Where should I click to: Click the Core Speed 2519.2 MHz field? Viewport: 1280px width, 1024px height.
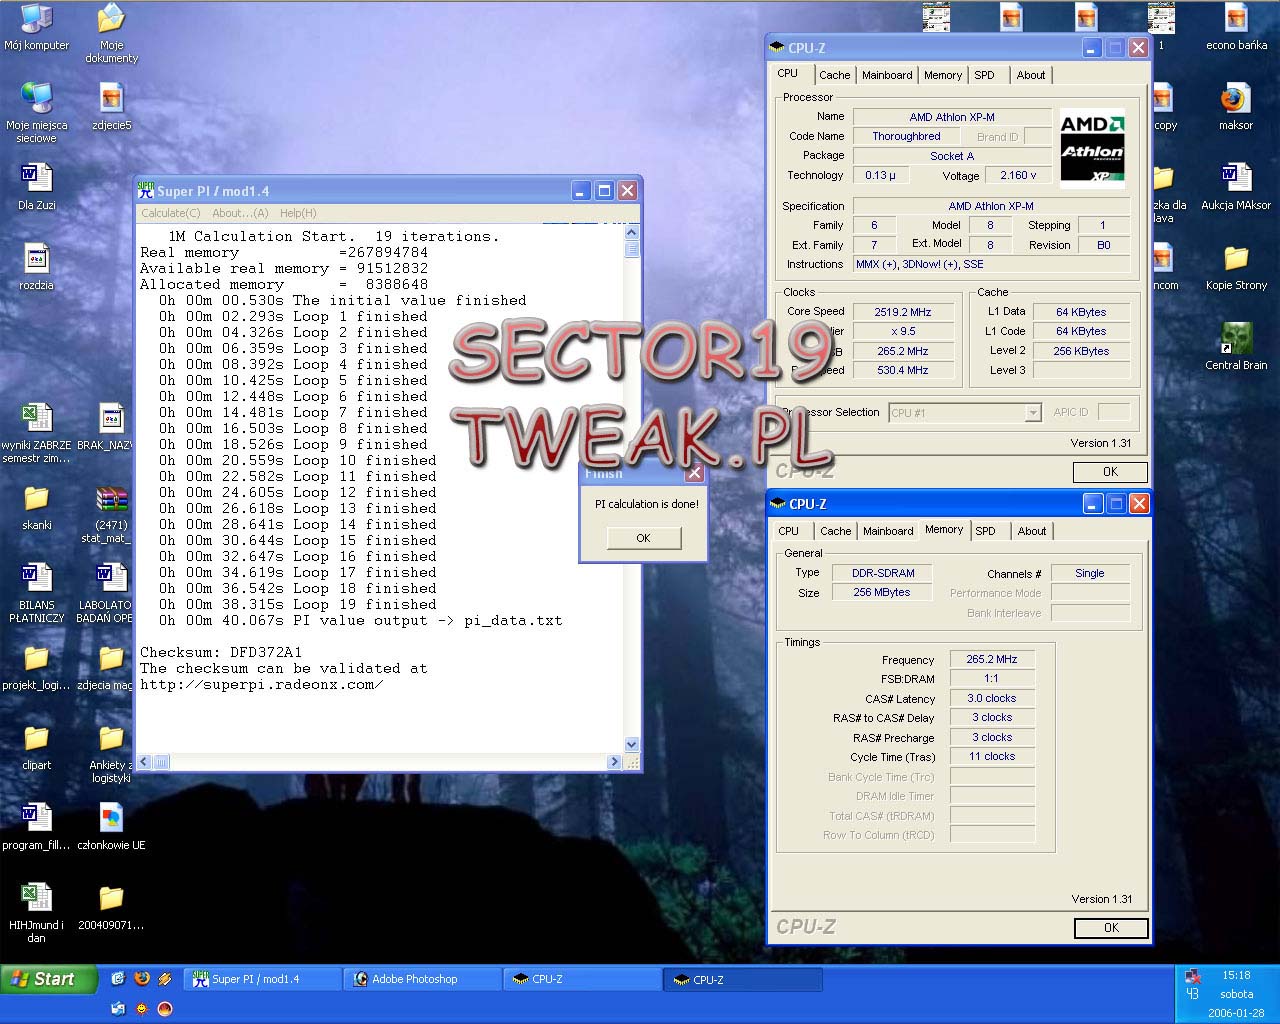[x=902, y=311]
